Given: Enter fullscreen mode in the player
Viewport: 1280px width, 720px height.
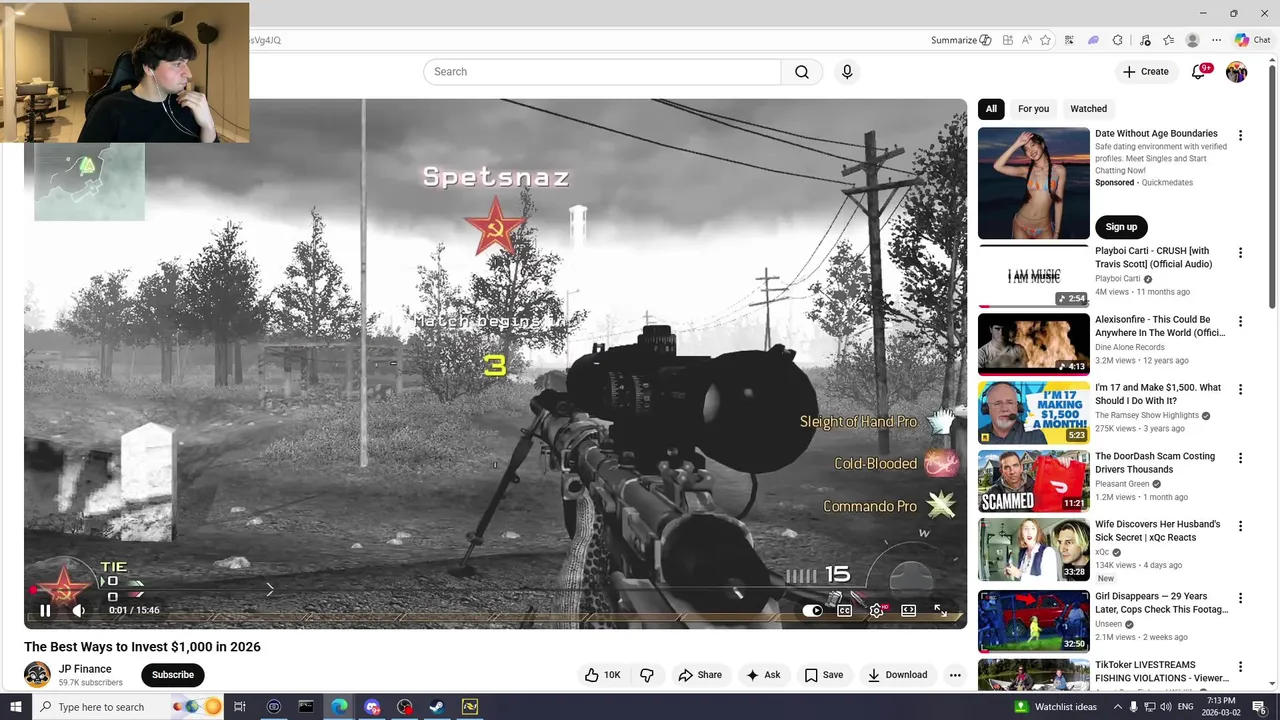Looking at the screenshot, I should tap(941, 610).
